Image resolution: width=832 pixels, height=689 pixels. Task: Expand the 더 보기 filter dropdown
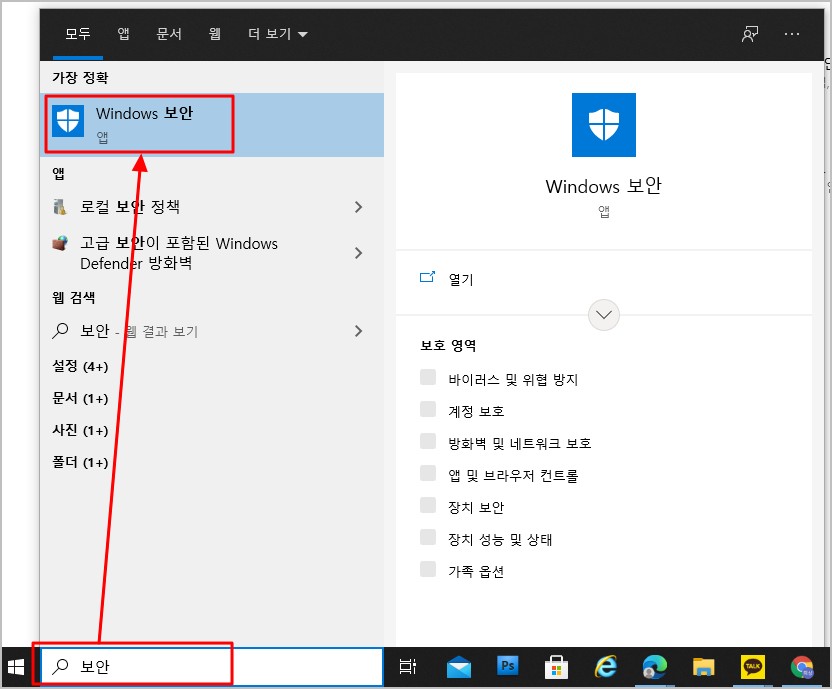click(278, 34)
